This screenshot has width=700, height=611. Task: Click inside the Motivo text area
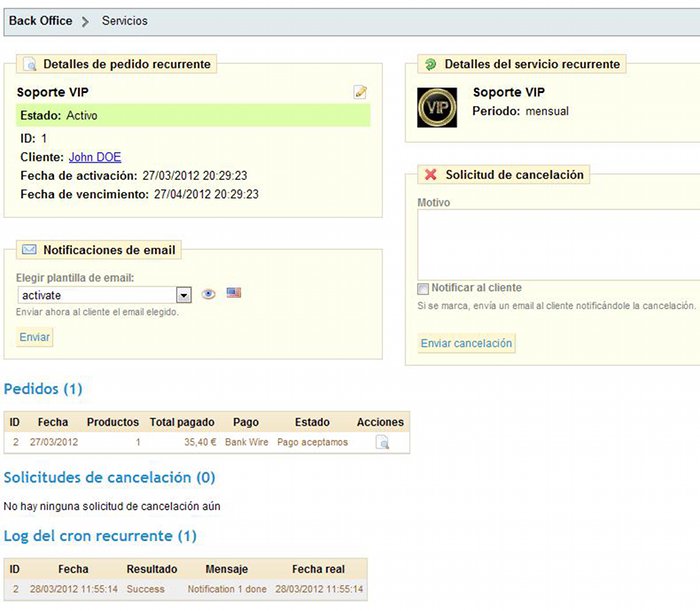click(x=558, y=245)
